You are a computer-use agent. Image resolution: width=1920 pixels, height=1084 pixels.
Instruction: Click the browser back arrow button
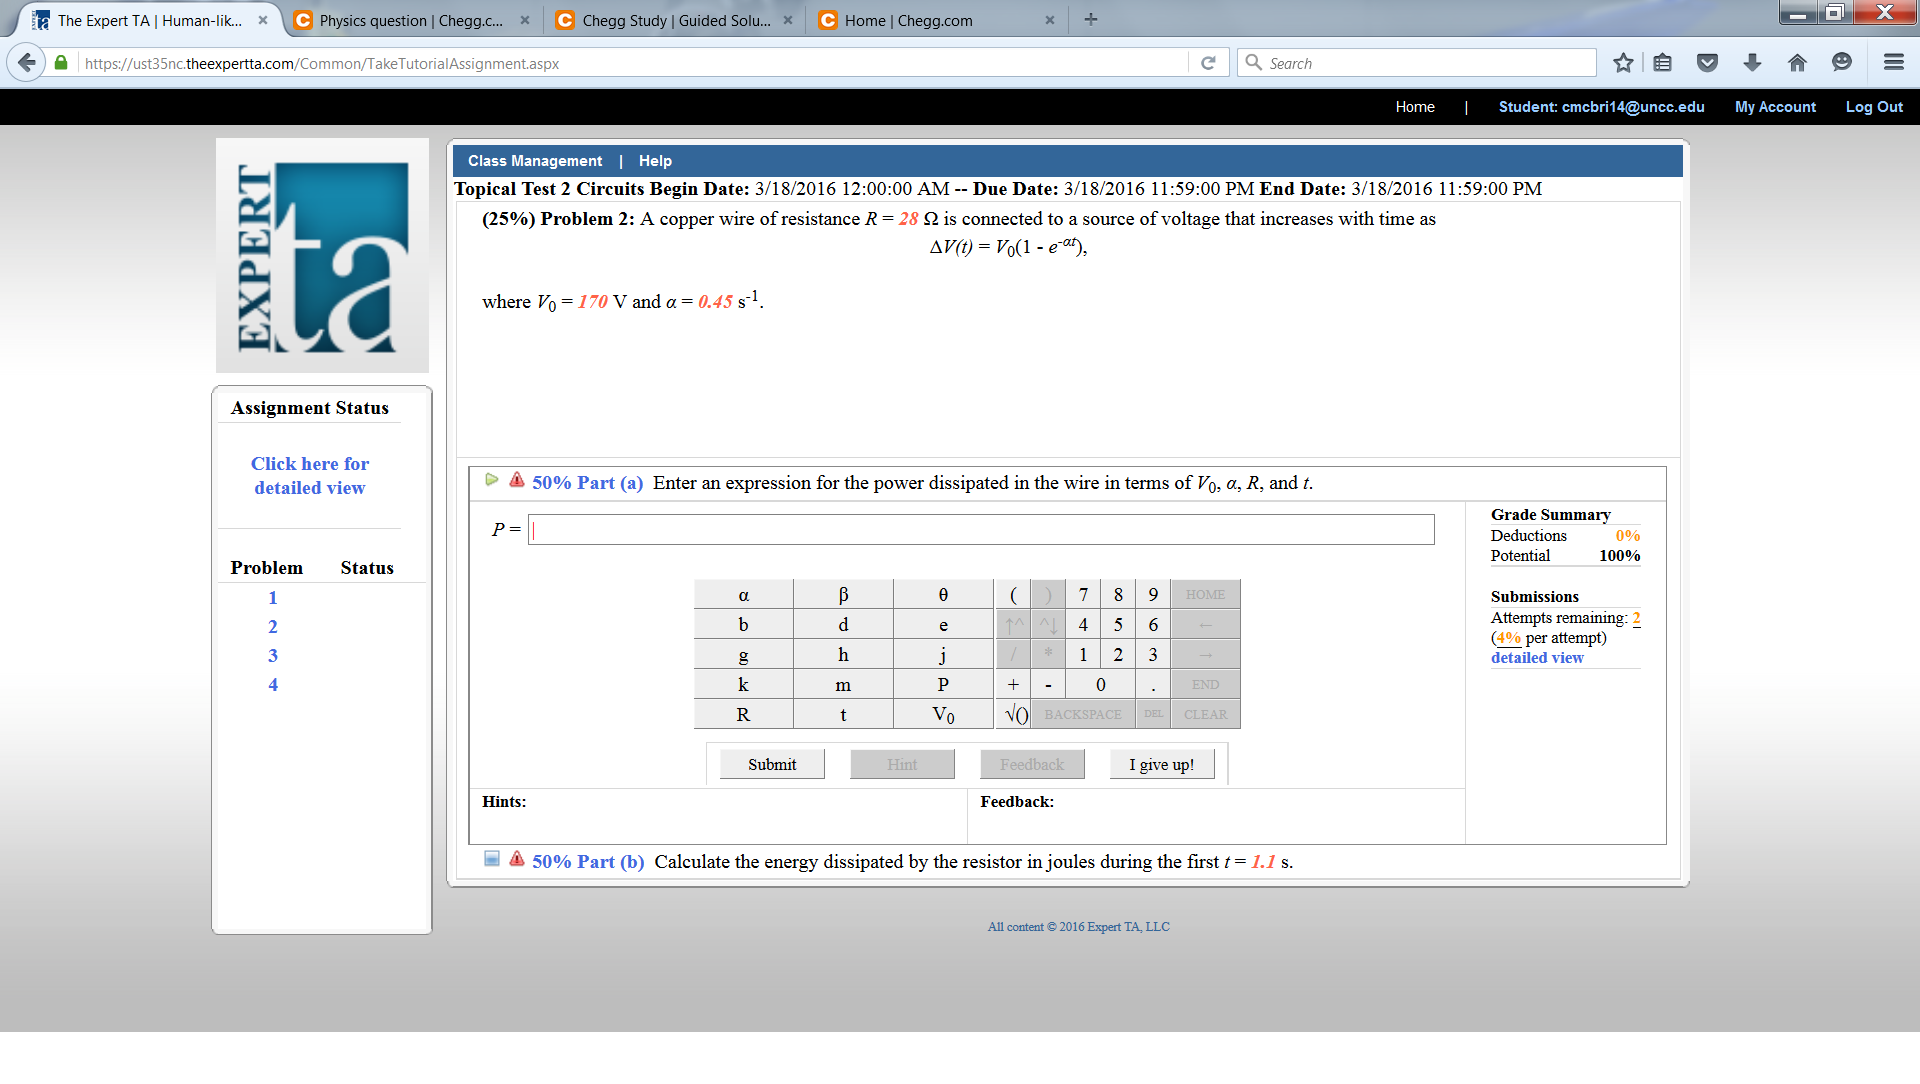[x=27, y=63]
